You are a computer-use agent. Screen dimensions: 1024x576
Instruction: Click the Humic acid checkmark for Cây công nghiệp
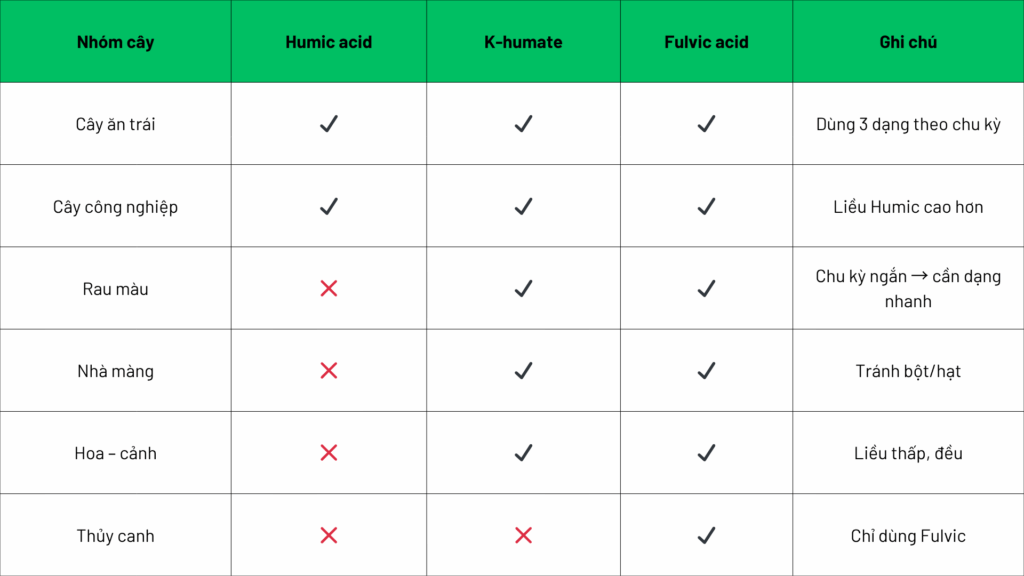328,206
